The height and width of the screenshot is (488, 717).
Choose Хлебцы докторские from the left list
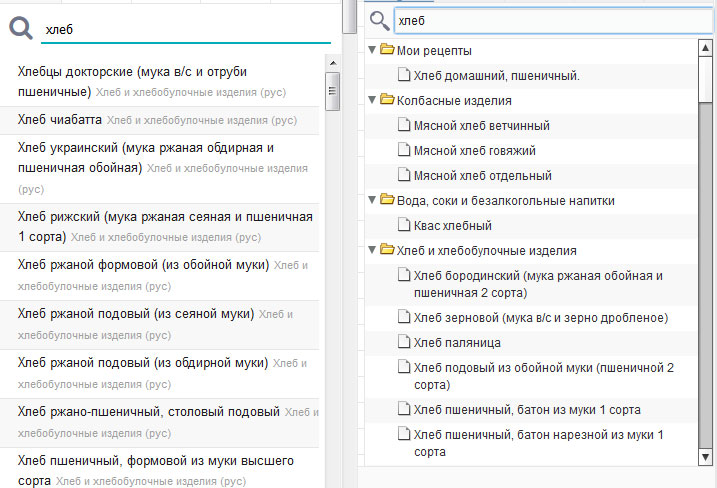tap(132, 72)
